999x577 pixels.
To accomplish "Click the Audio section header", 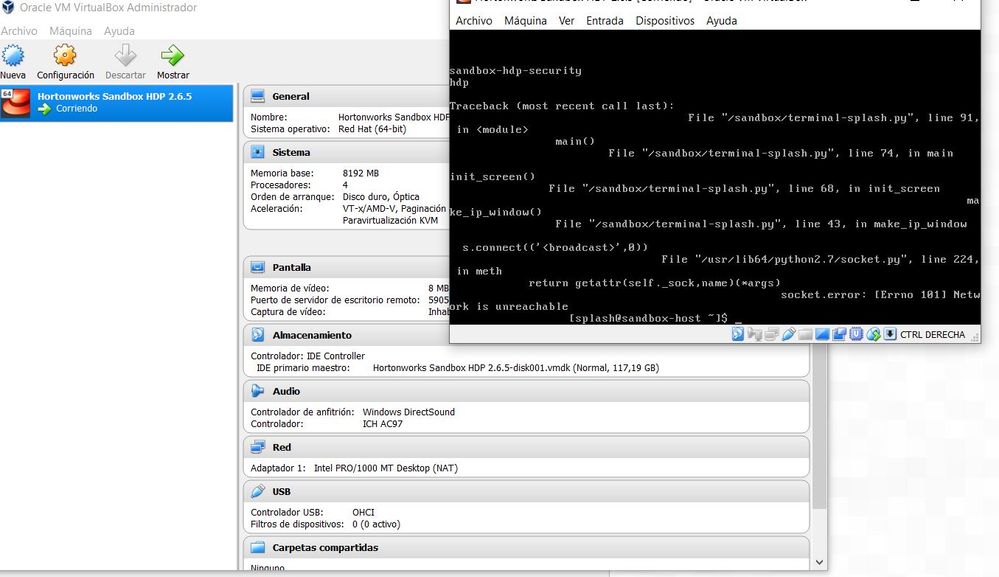I will click(286, 391).
